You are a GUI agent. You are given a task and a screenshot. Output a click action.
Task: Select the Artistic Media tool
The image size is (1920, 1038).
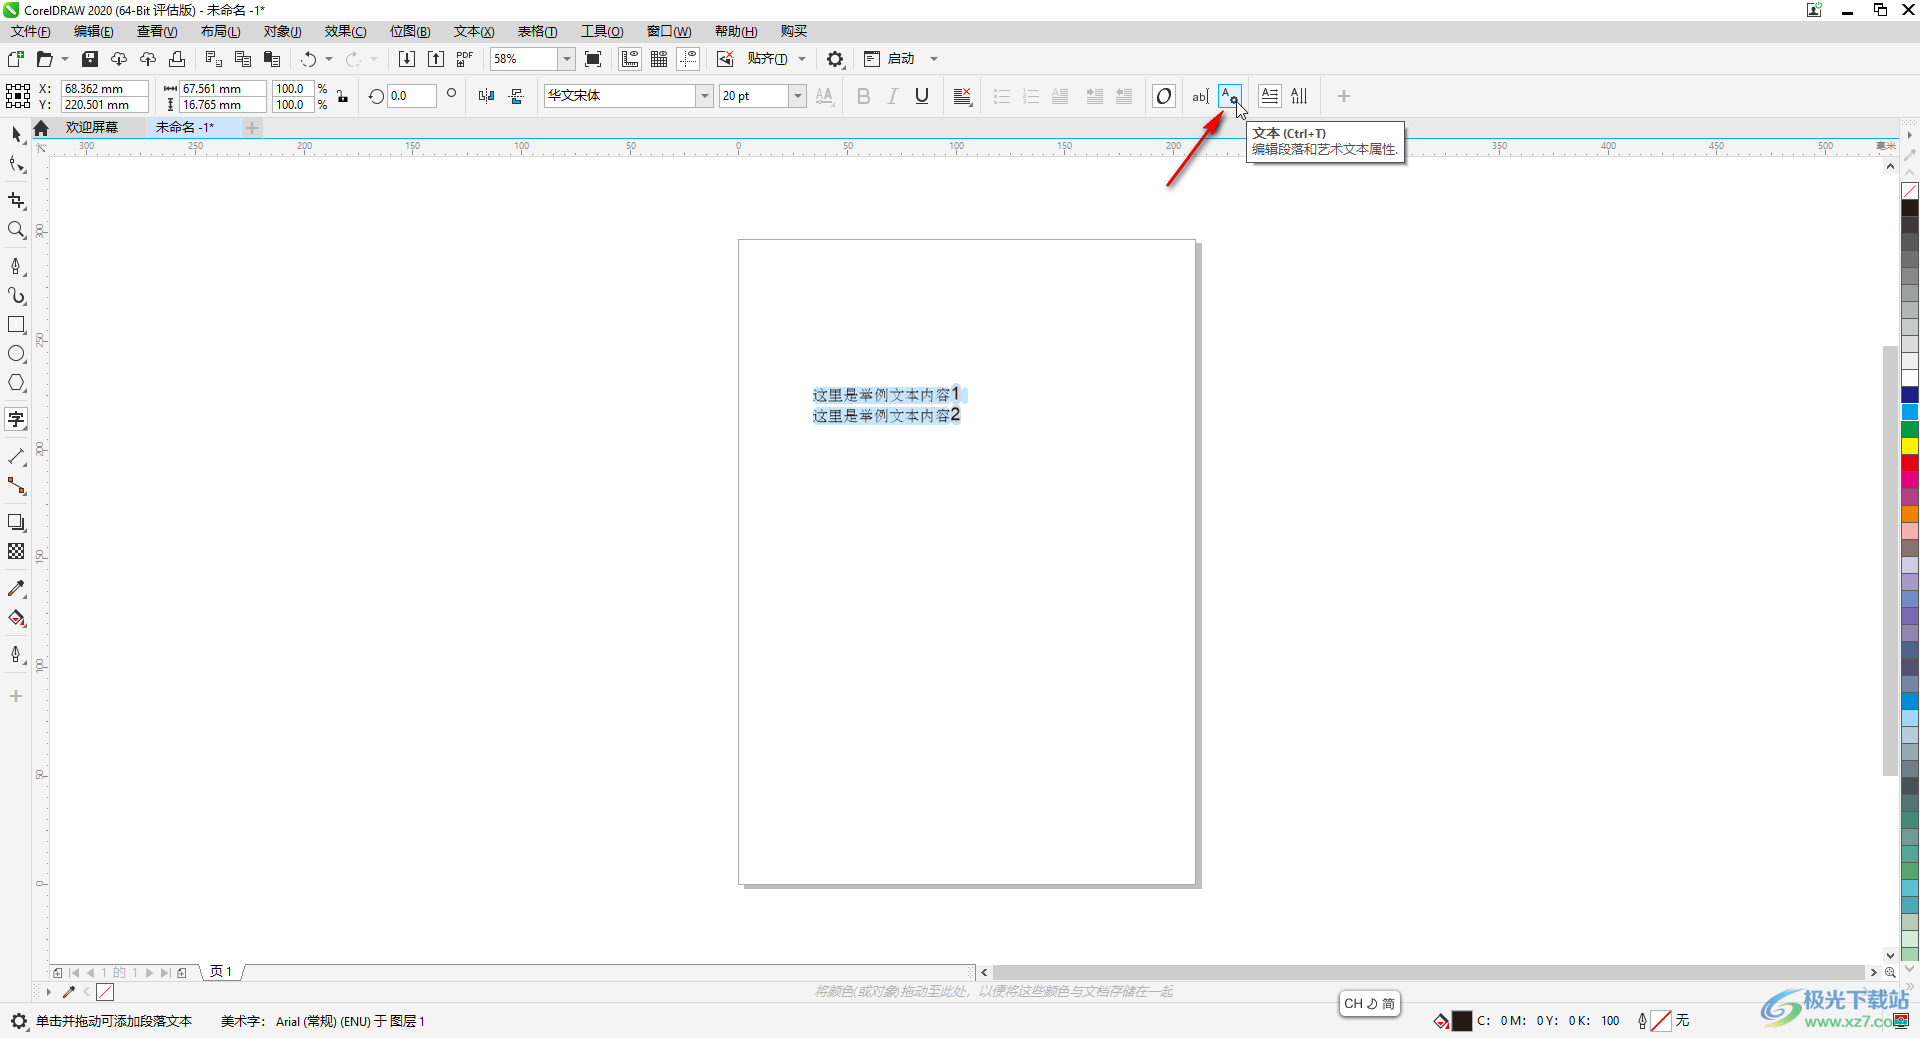tap(16, 296)
